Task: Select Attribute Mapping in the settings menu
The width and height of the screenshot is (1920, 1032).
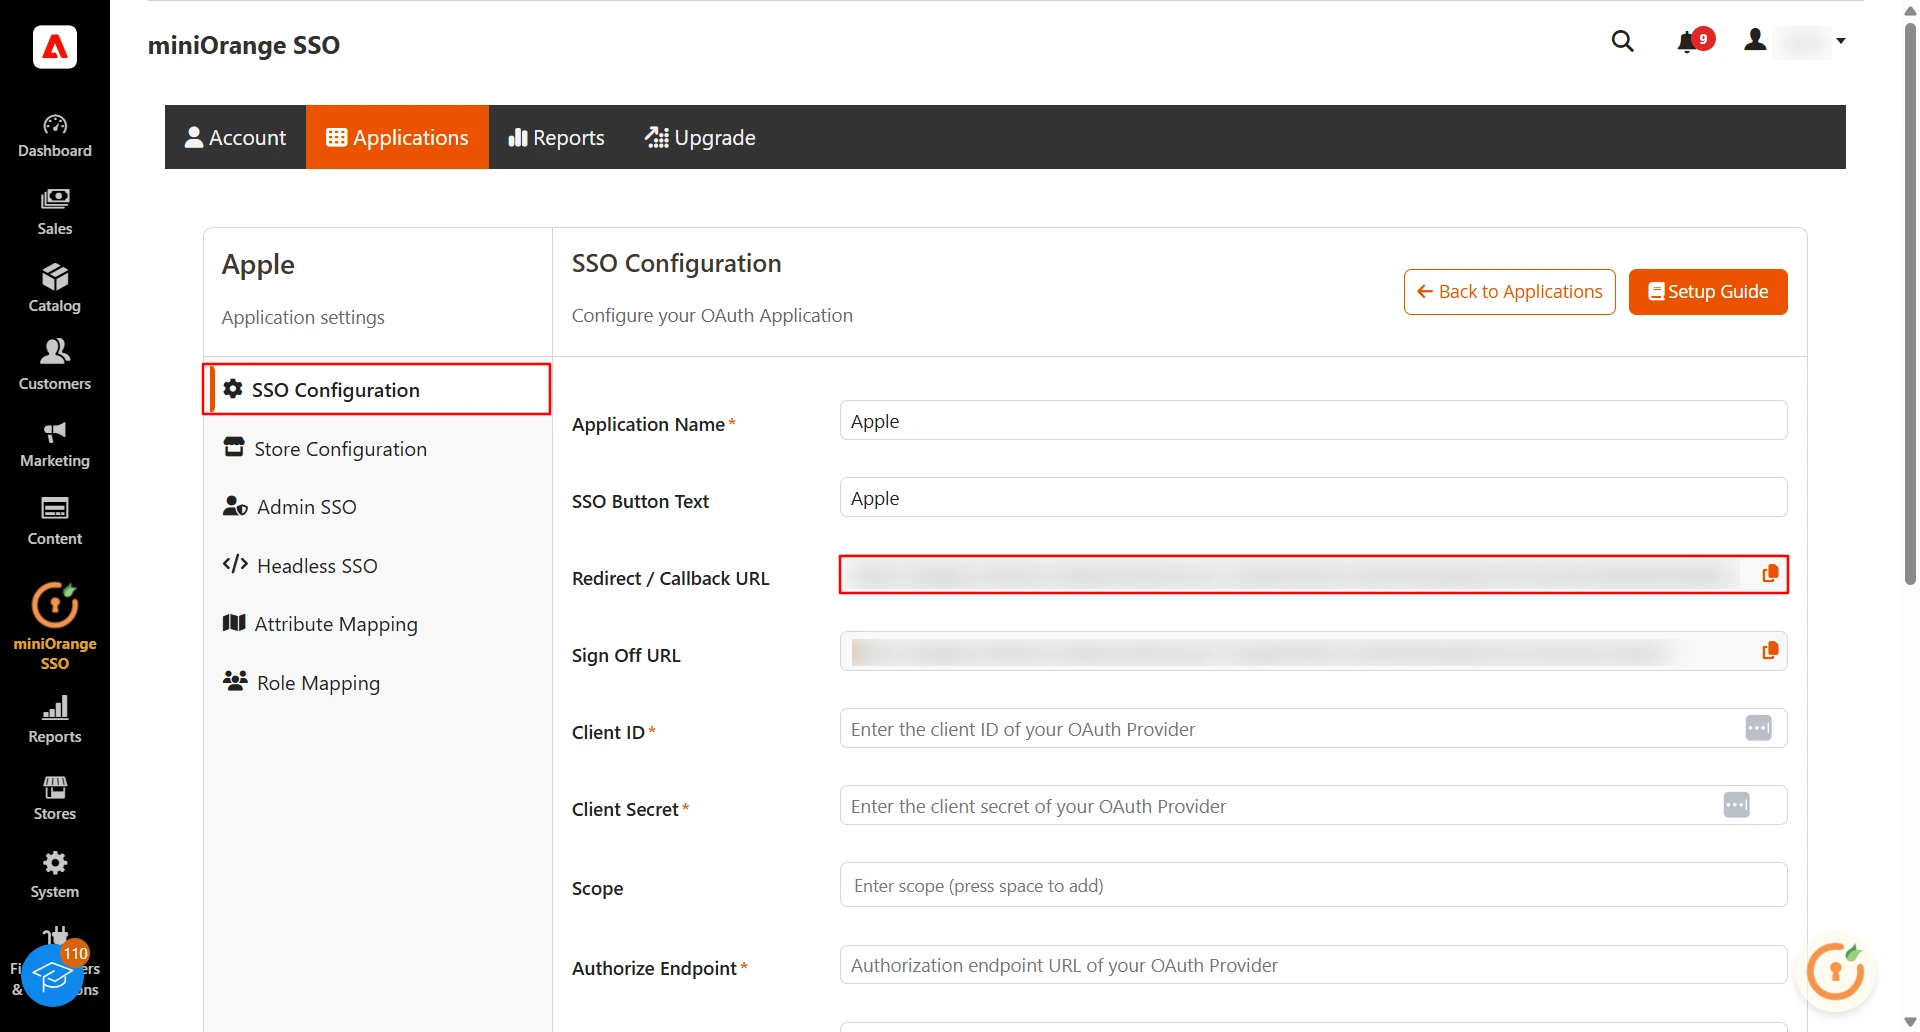Action: point(377,624)
